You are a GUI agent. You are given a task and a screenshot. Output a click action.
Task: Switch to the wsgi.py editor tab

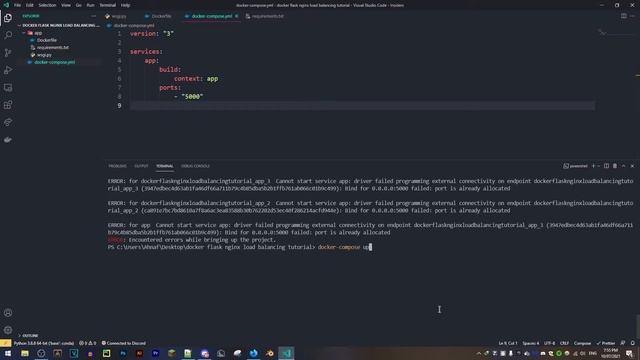click(119, 16)
